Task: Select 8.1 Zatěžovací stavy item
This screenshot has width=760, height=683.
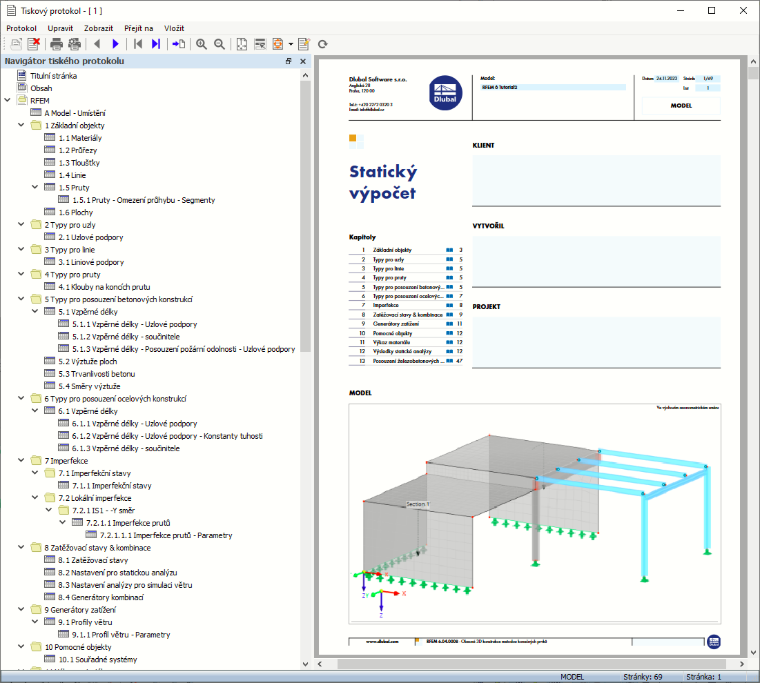Action: tap(93, 560)
